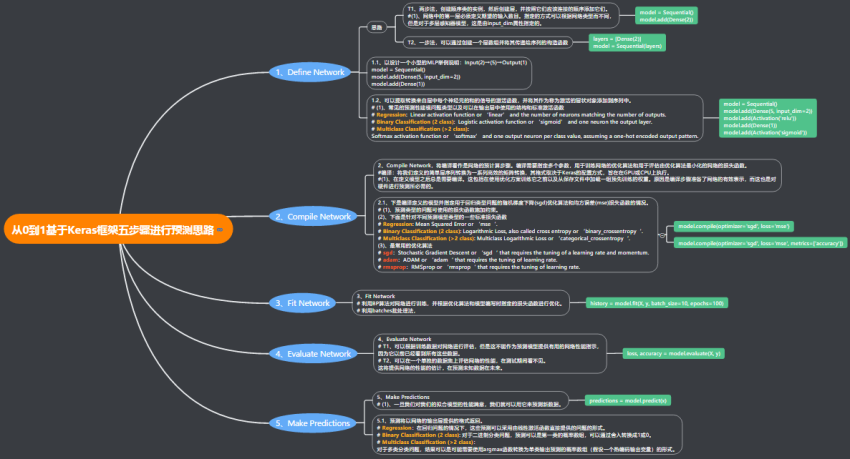
Task: Select the small 思路 node at top
Action: point(377,27)
